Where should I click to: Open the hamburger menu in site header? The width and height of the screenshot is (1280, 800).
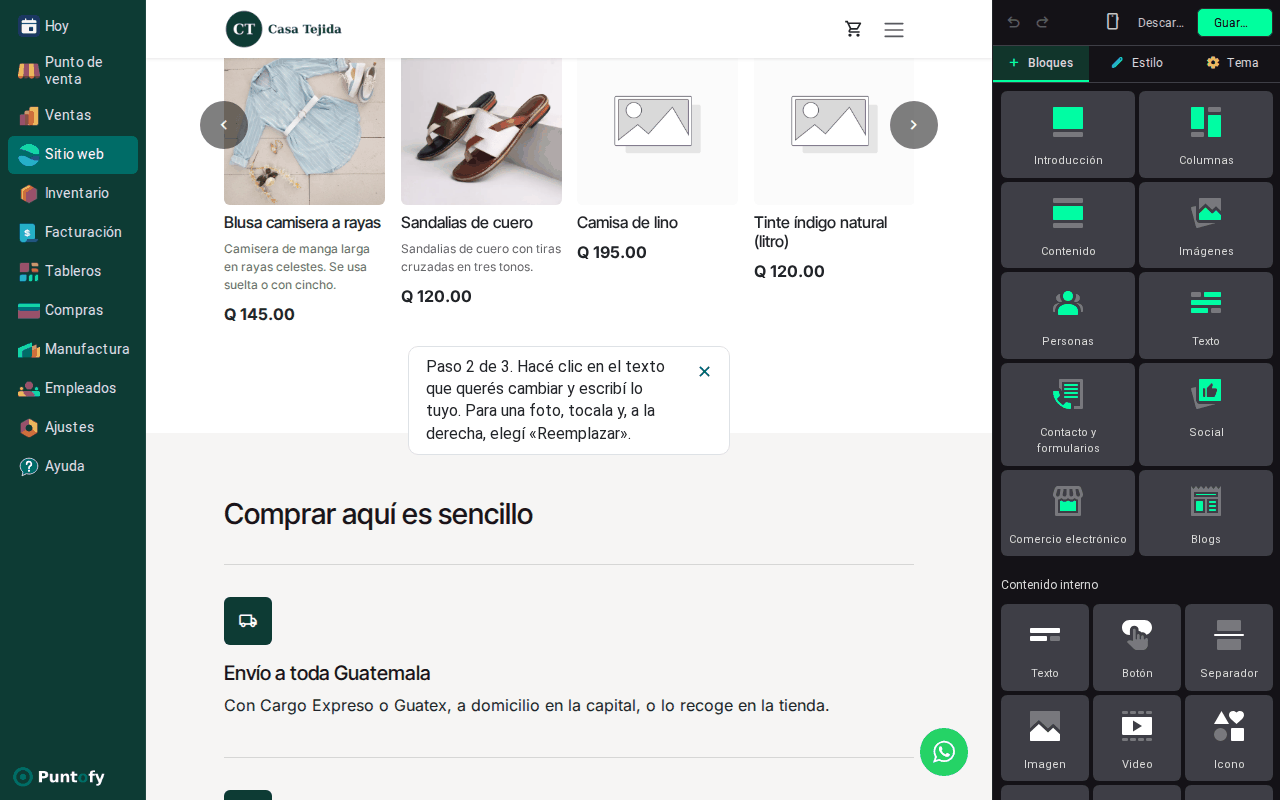[894, 30]
